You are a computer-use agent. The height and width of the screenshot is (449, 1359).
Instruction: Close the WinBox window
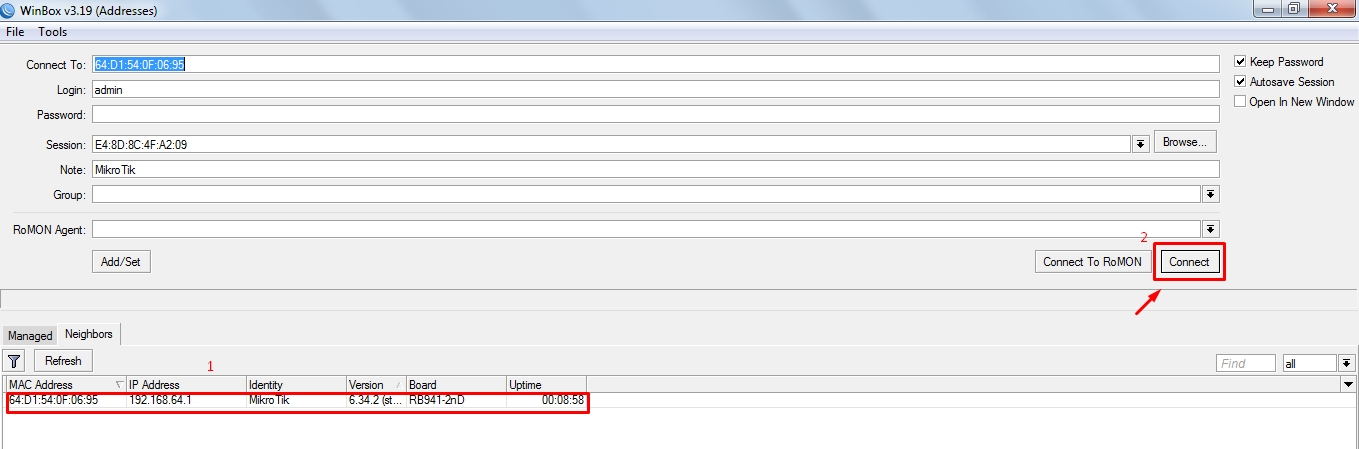1331,8
